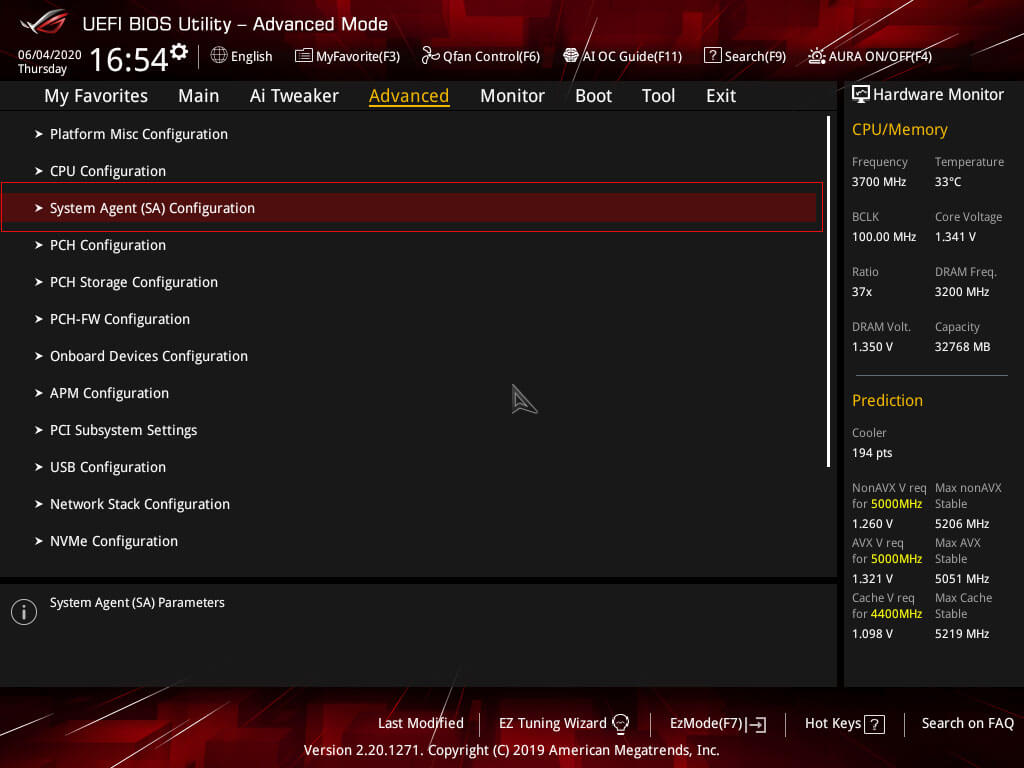This screenshot has width=1024, height=768.
Task: Start EZ Tuning Wizard
Action: (x=552, y=723)
